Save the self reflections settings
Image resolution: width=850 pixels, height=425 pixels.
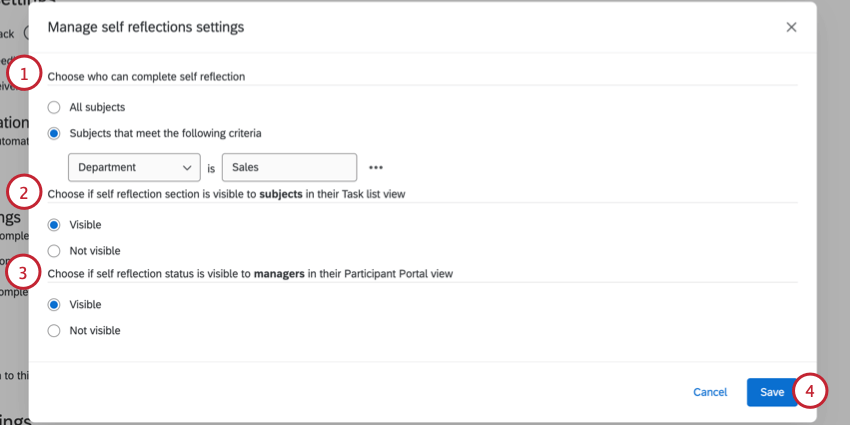coord(771,392)
